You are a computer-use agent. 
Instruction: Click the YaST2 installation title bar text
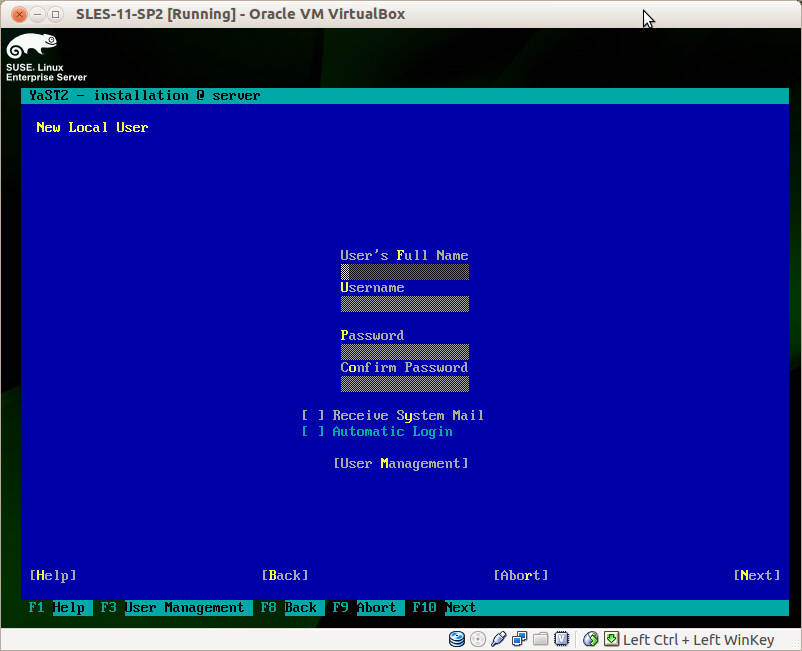click(145, 96)
